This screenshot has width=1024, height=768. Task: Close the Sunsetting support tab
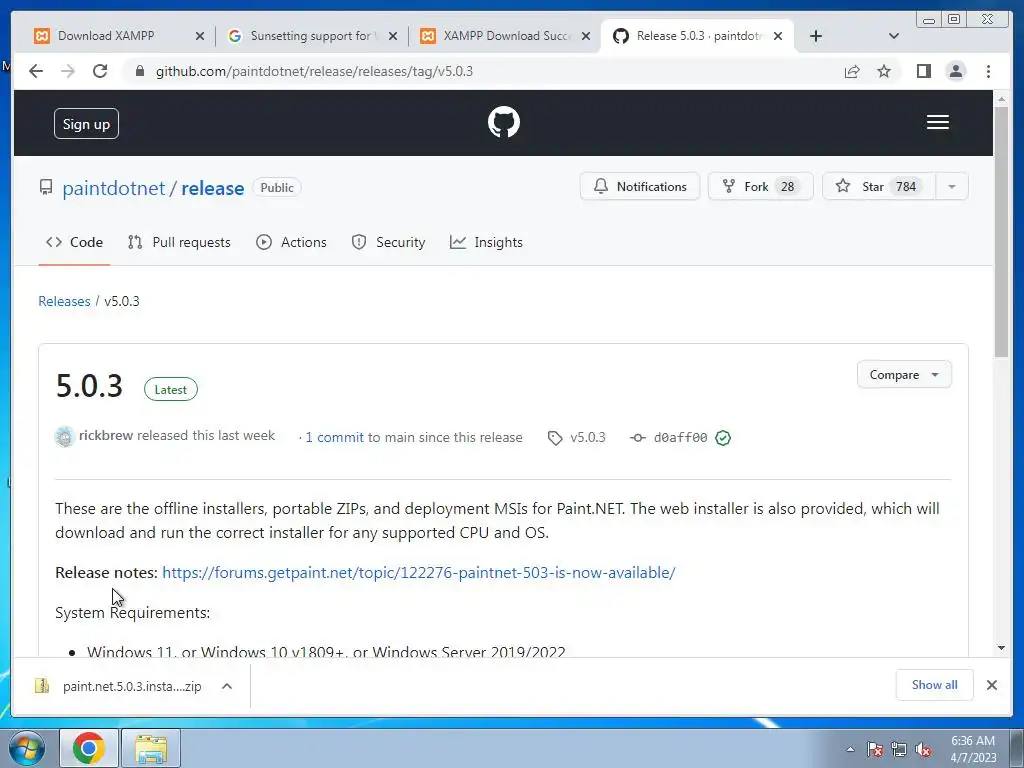click(x=392, y=36)
